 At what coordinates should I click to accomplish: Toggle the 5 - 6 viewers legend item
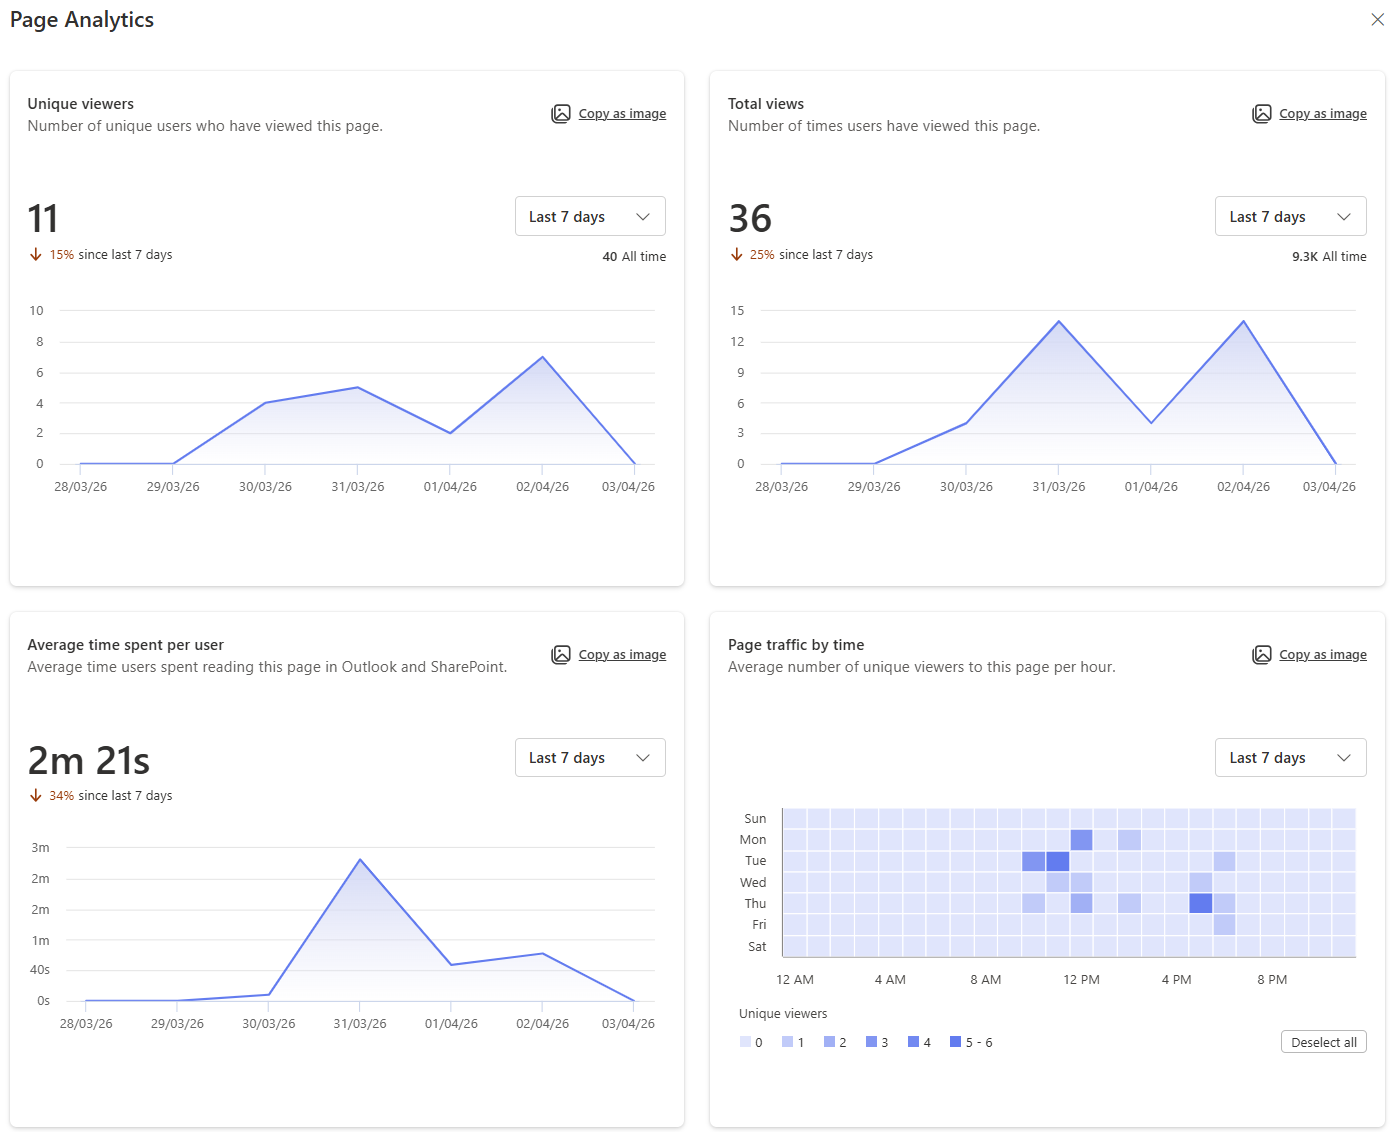(971, 1042)
